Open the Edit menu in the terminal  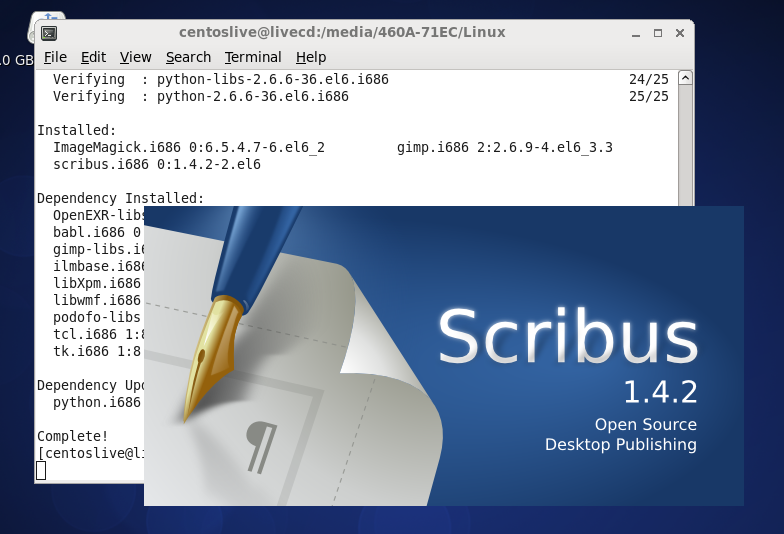coord(94,58)
